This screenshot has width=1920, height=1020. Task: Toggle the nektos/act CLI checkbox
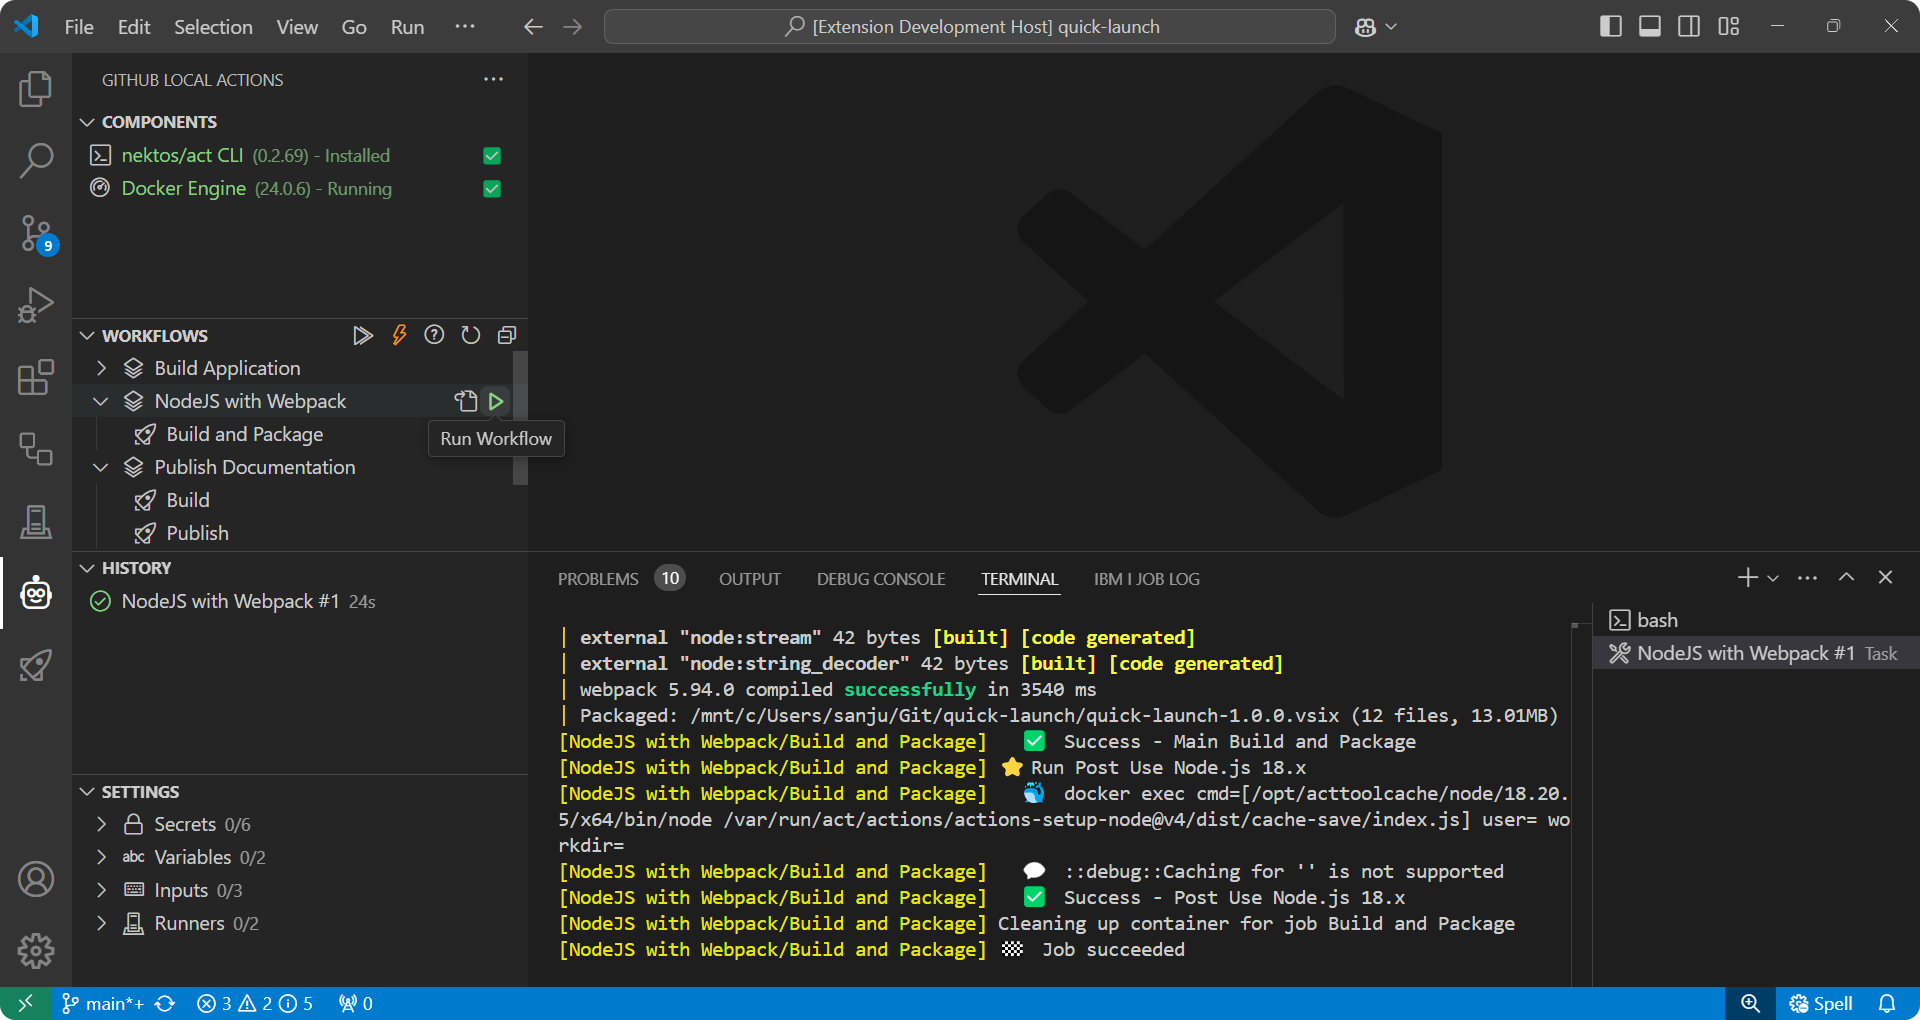point(491,156)
